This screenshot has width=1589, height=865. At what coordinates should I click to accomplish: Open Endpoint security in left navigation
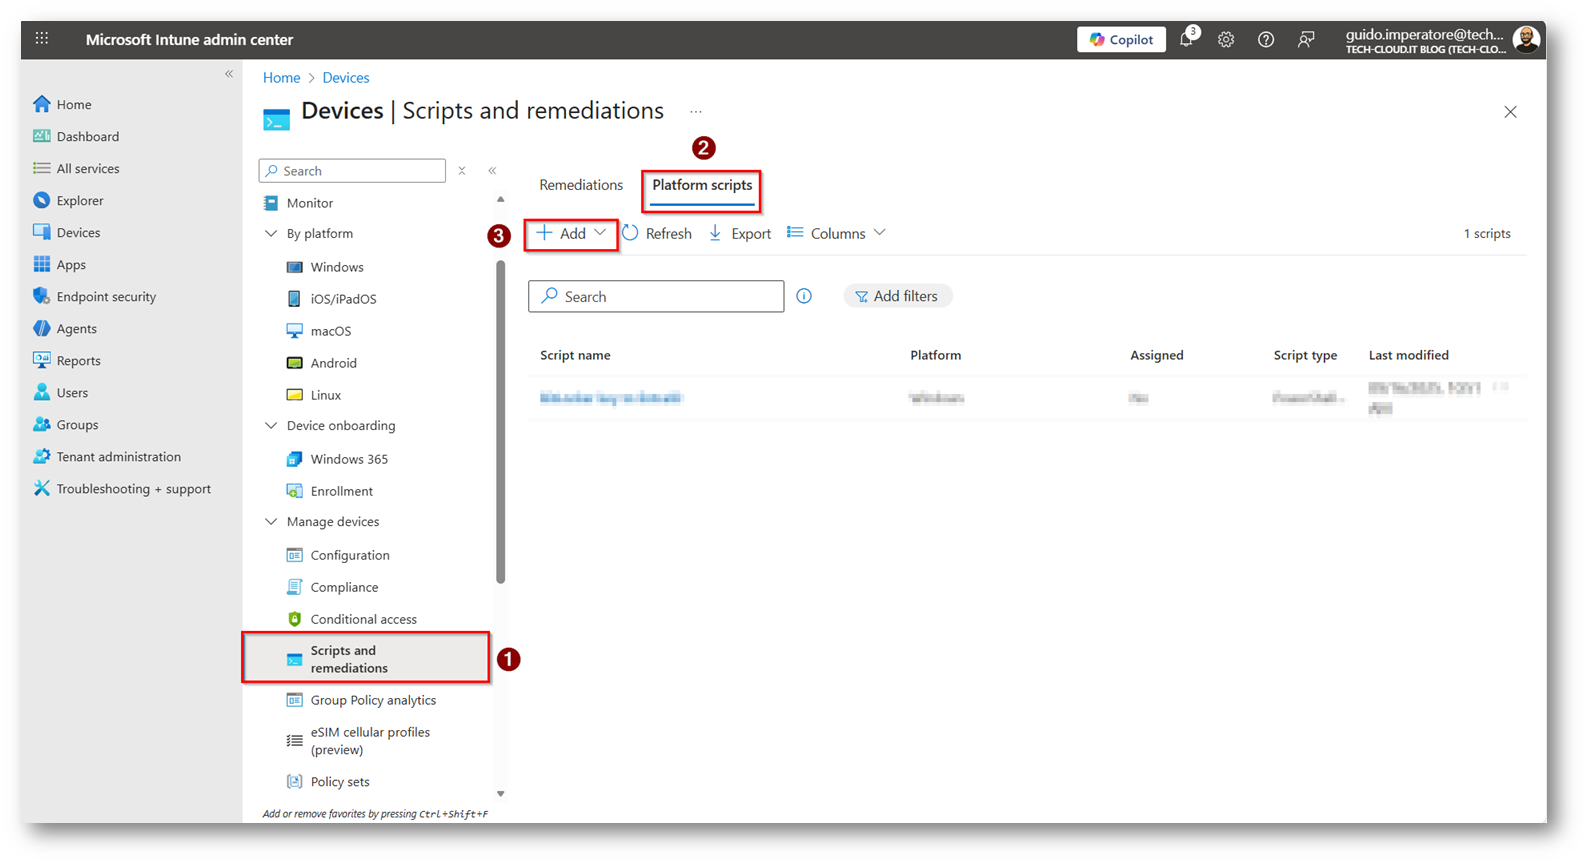pos(106,297)
